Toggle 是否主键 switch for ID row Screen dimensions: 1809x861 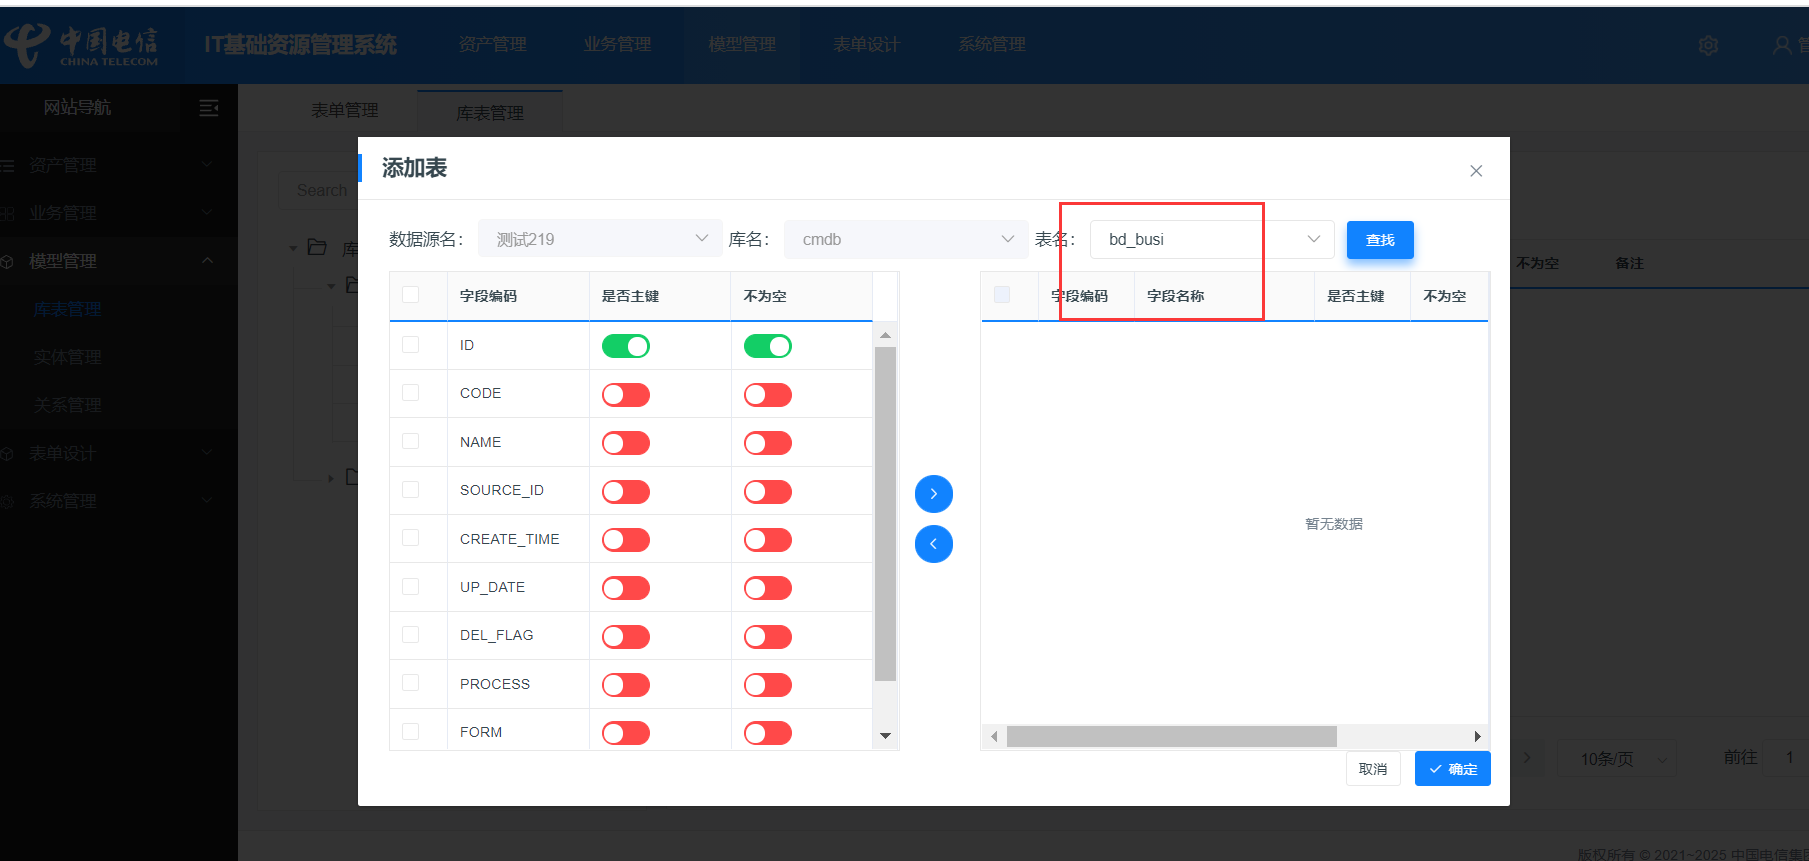click(626, 346)
